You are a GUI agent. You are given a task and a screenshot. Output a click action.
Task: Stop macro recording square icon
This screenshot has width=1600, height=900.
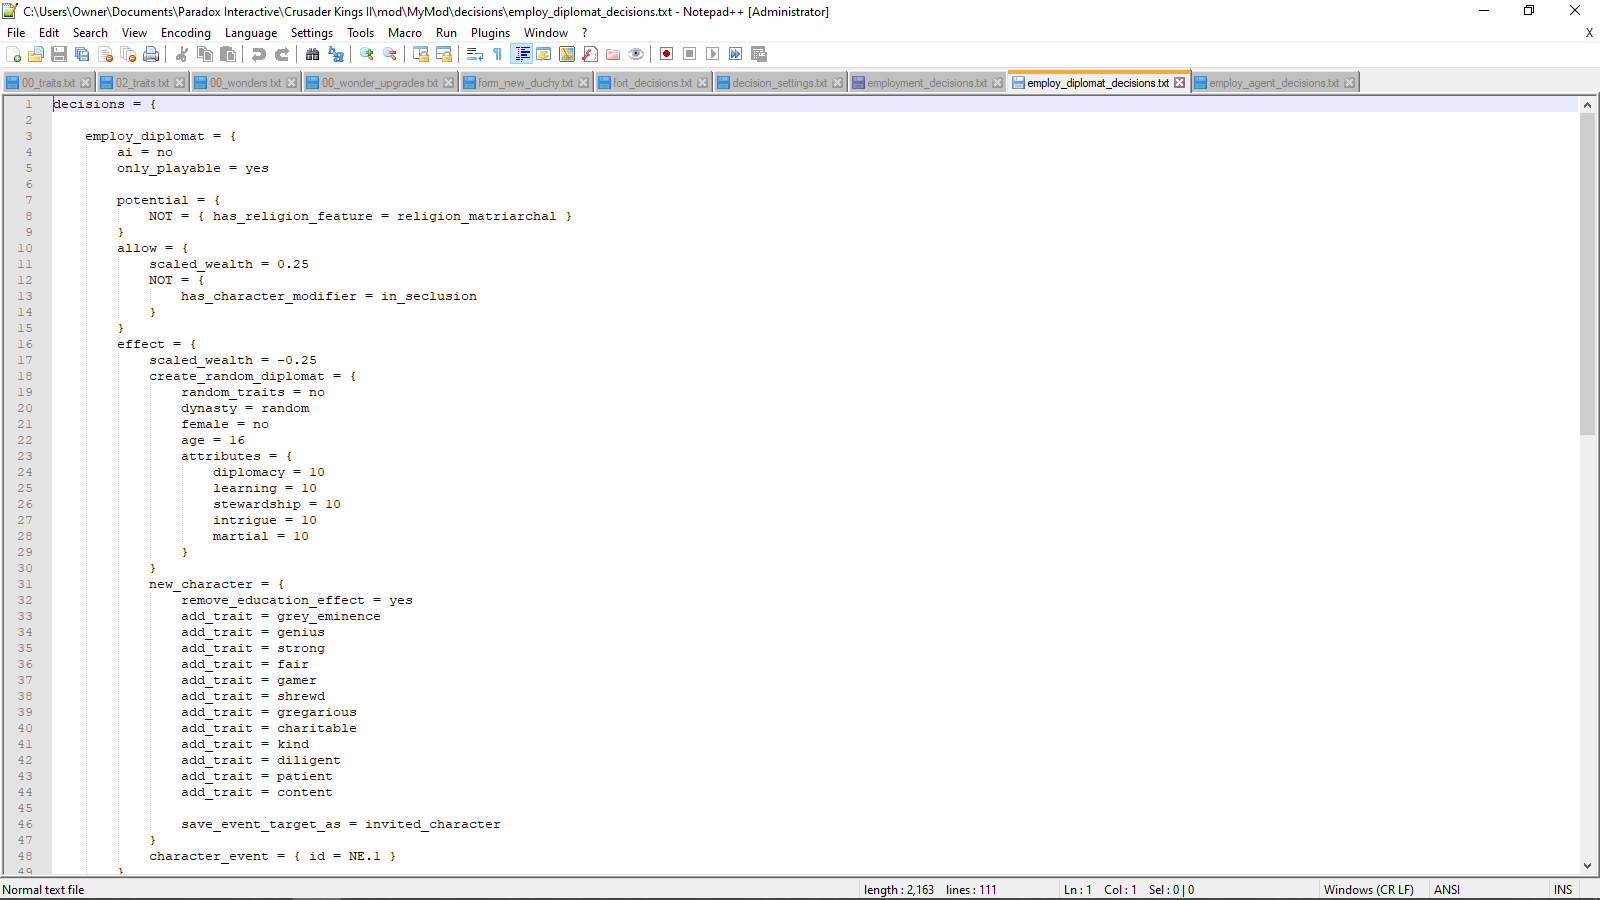tap(690, 54)
